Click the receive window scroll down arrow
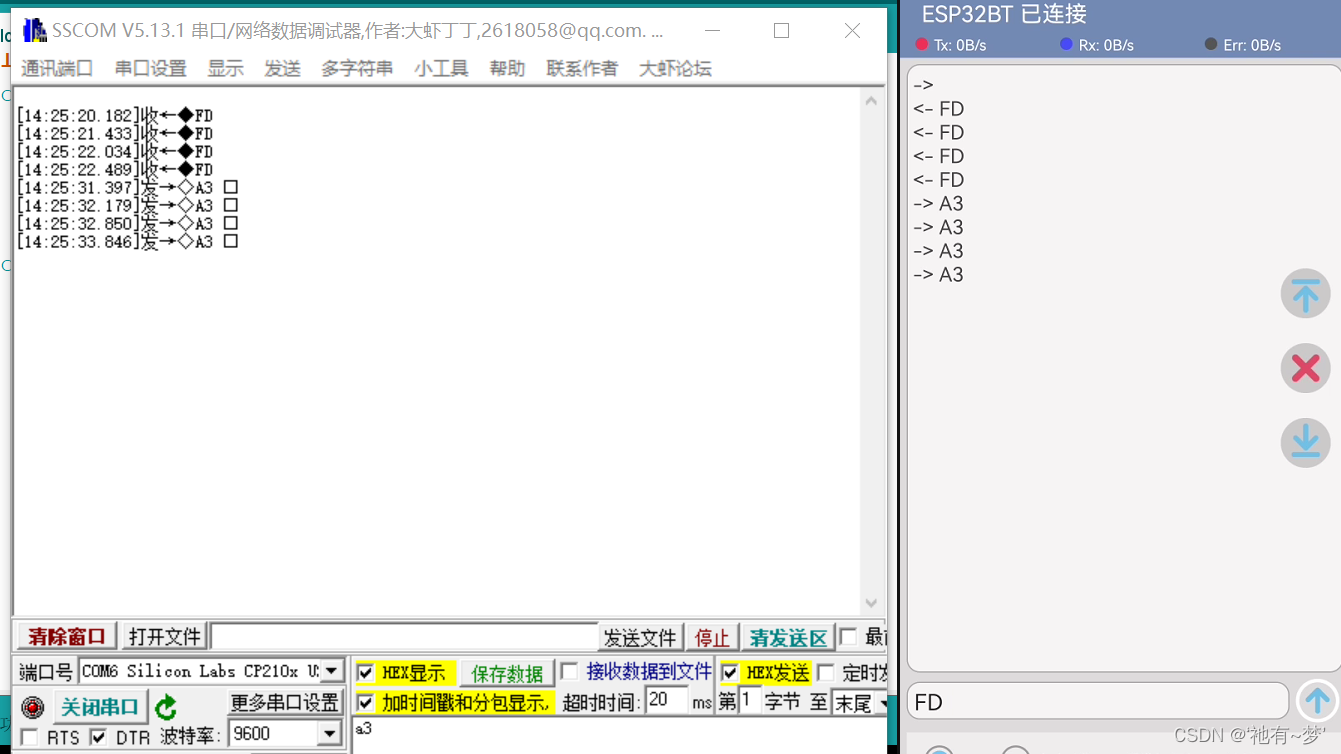 (871, 603)
